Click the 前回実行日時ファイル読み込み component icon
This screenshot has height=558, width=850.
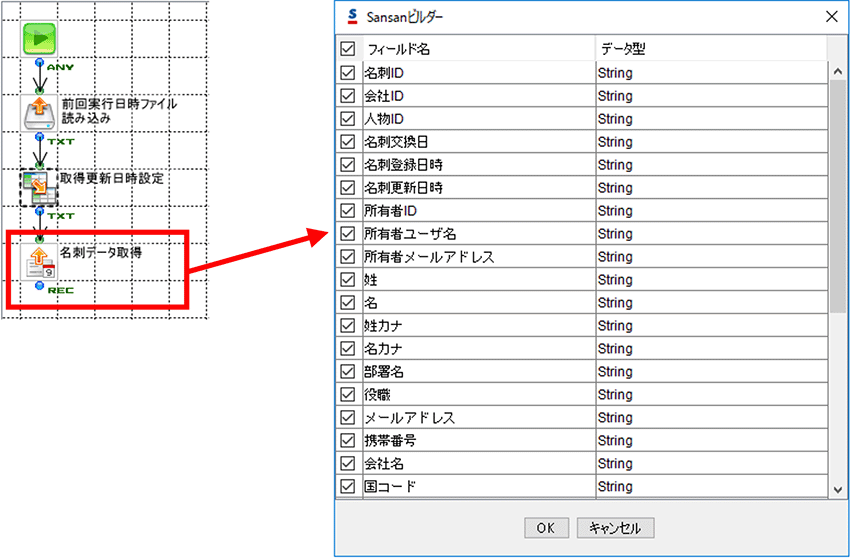coord(39,113)
